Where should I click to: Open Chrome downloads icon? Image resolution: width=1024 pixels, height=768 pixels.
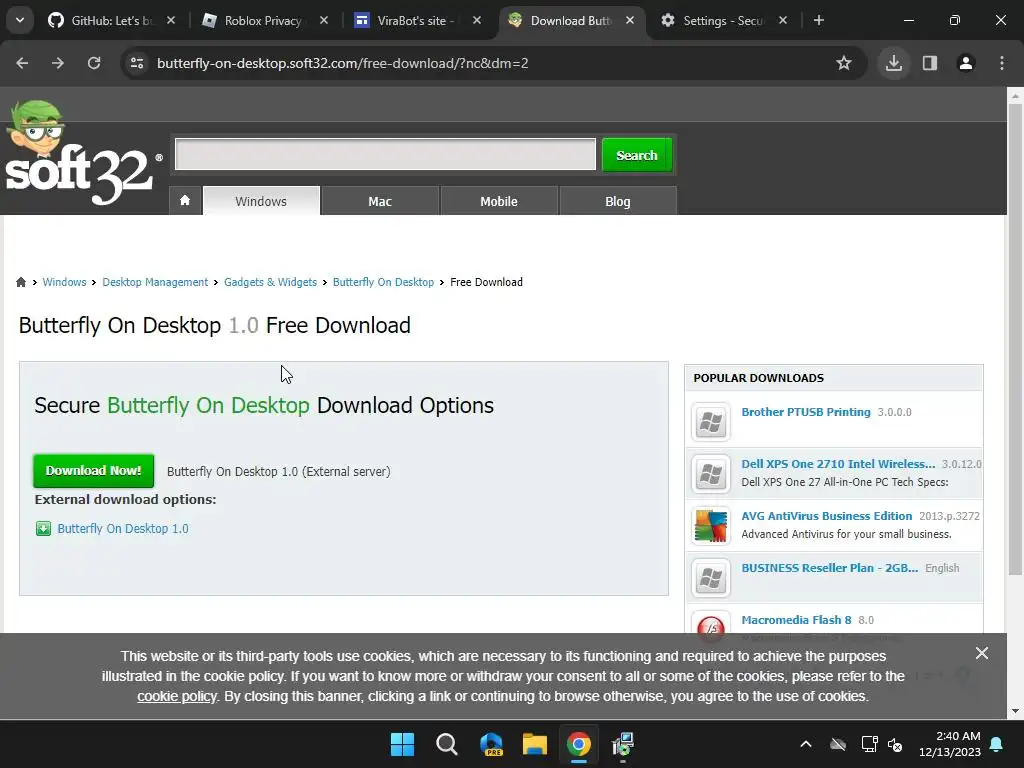894,63
